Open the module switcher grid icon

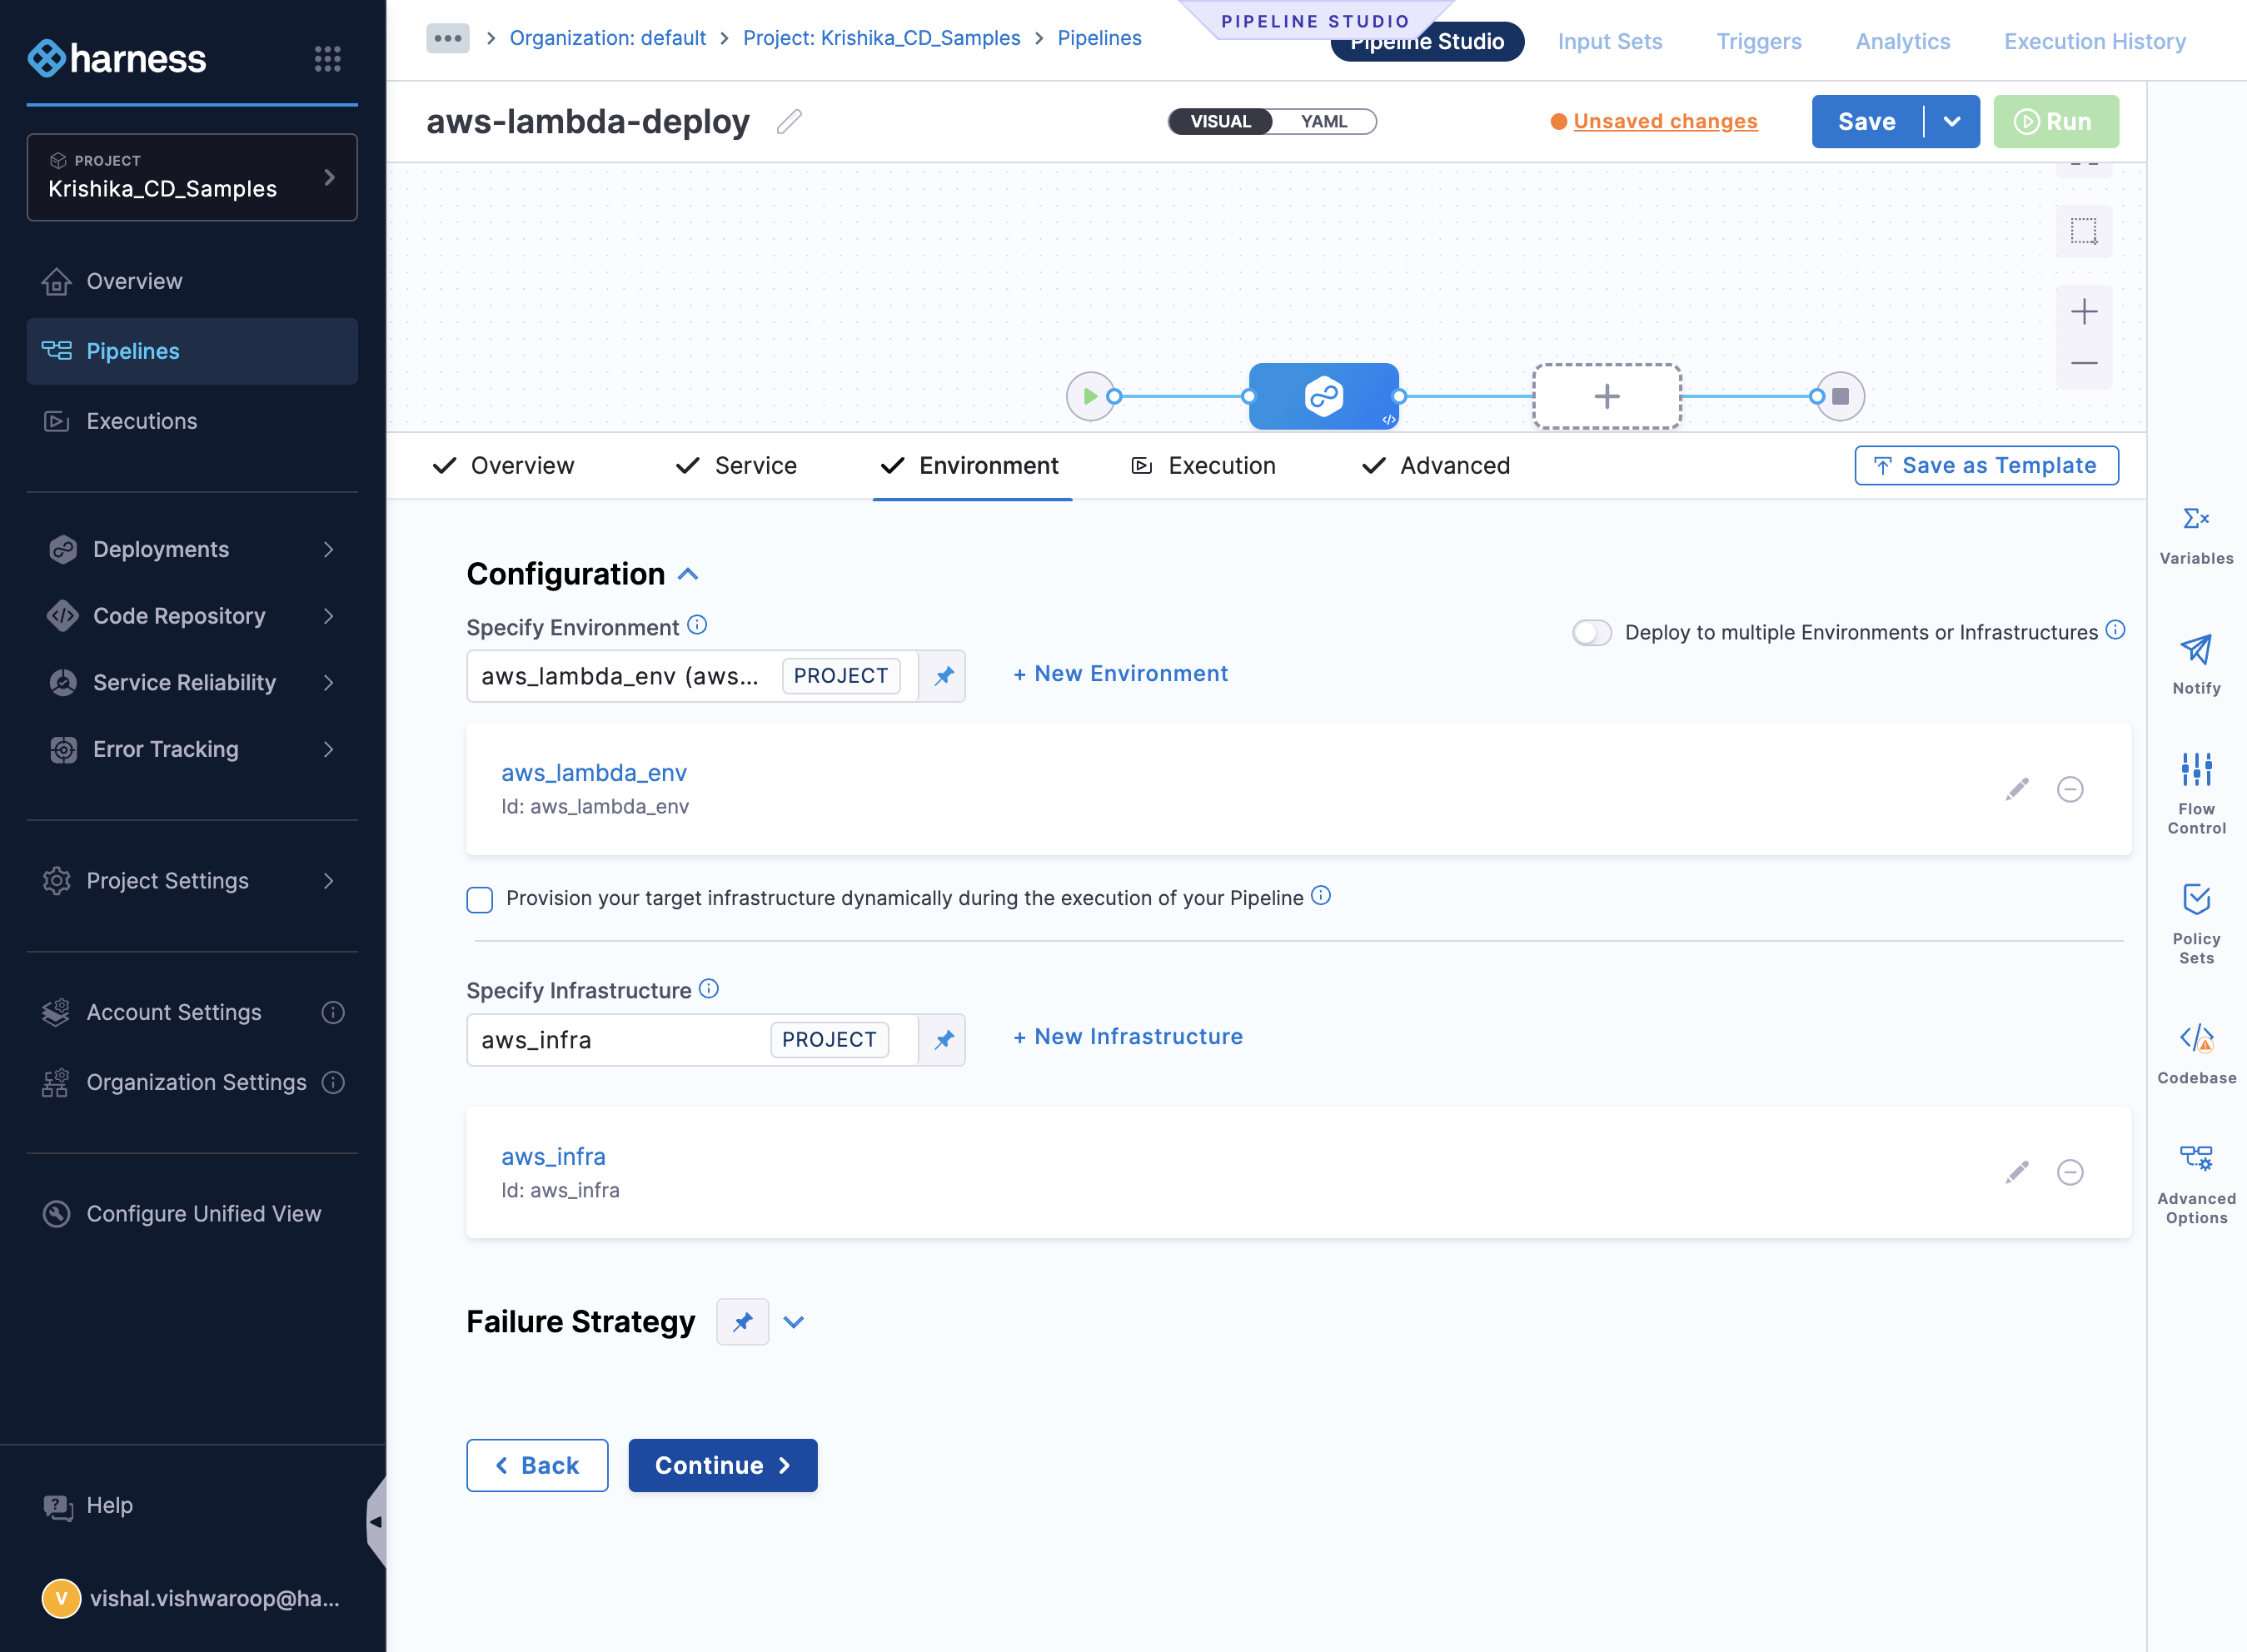[x=327, y=58]
